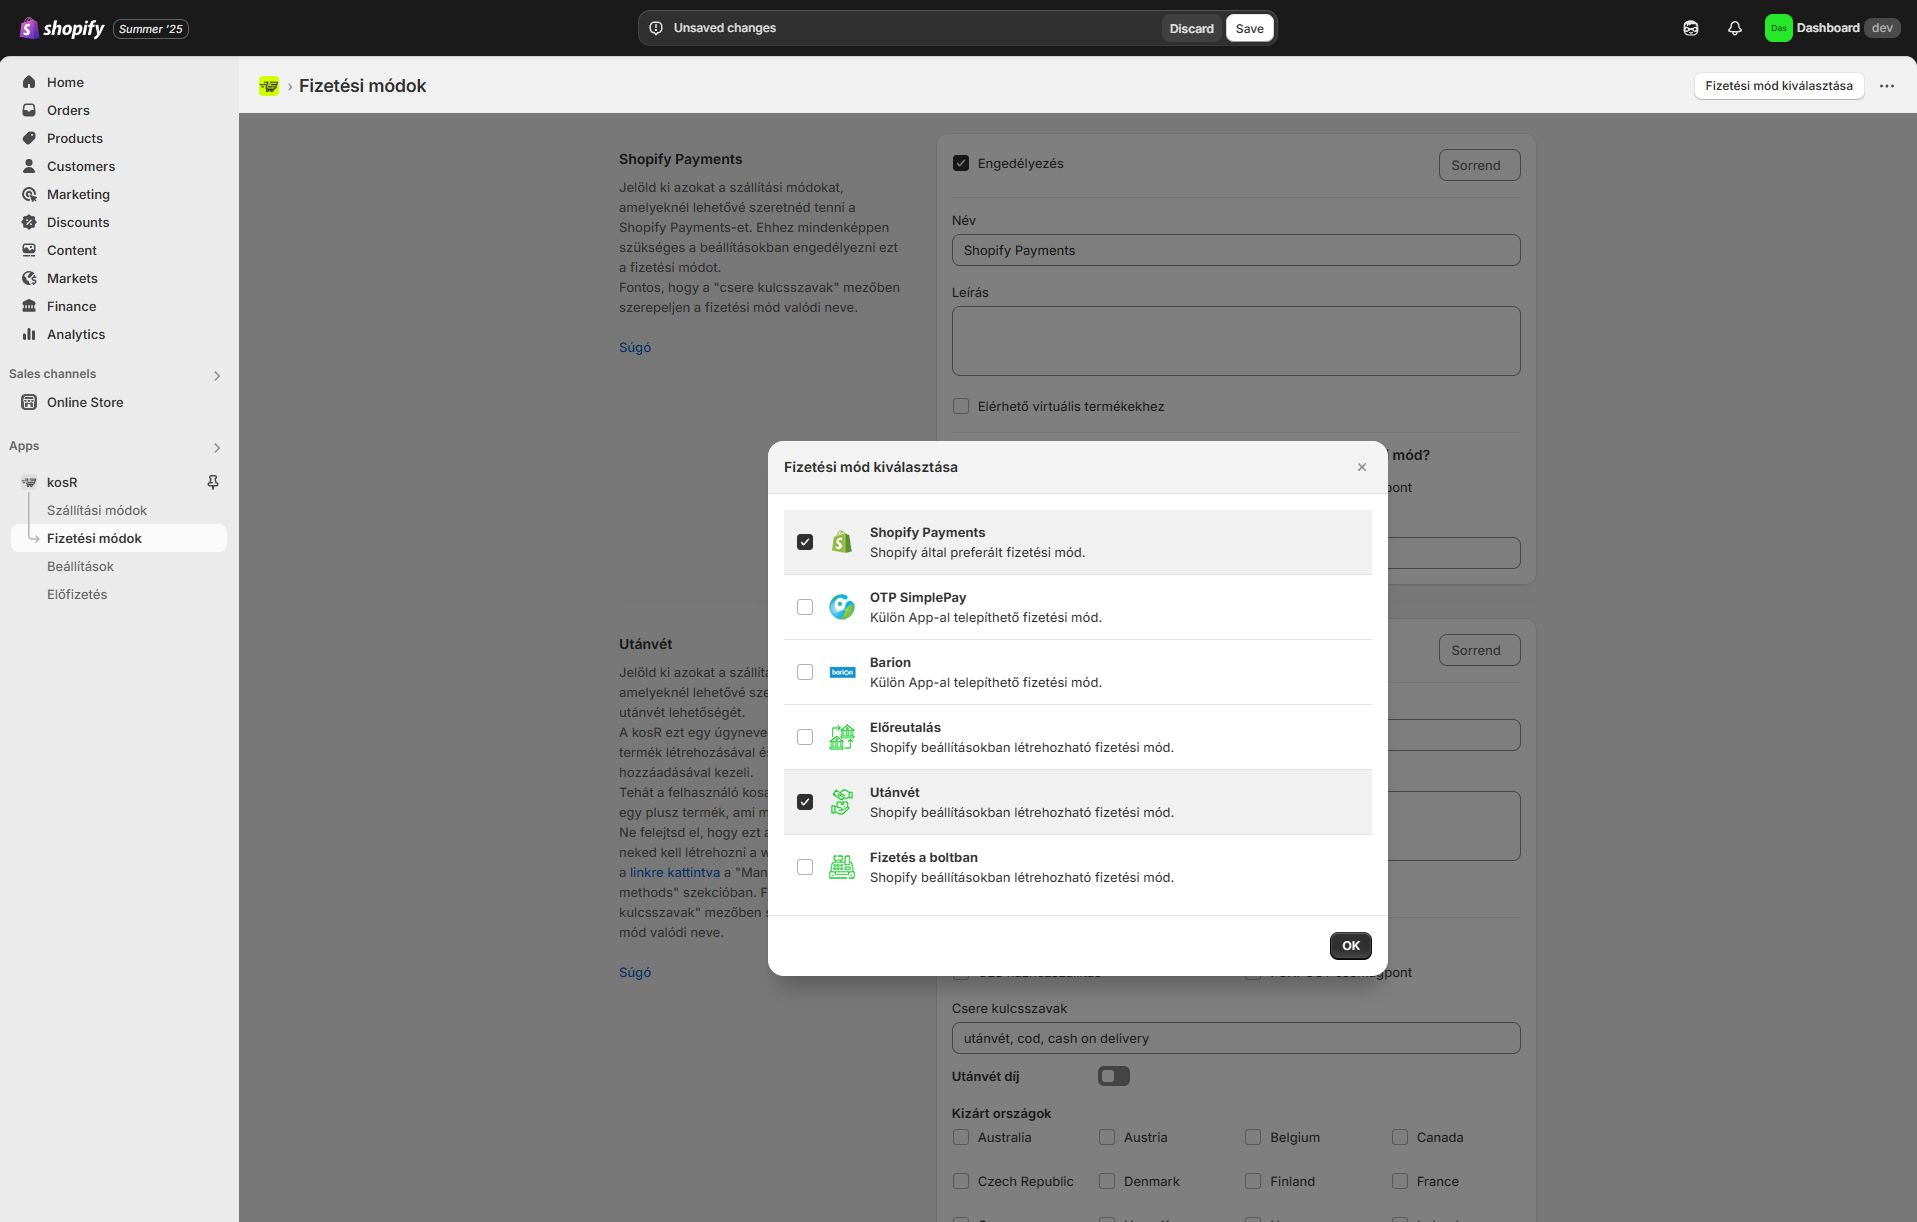
Task: Click the pin icon next to kosR
Action: coord(212,482)
